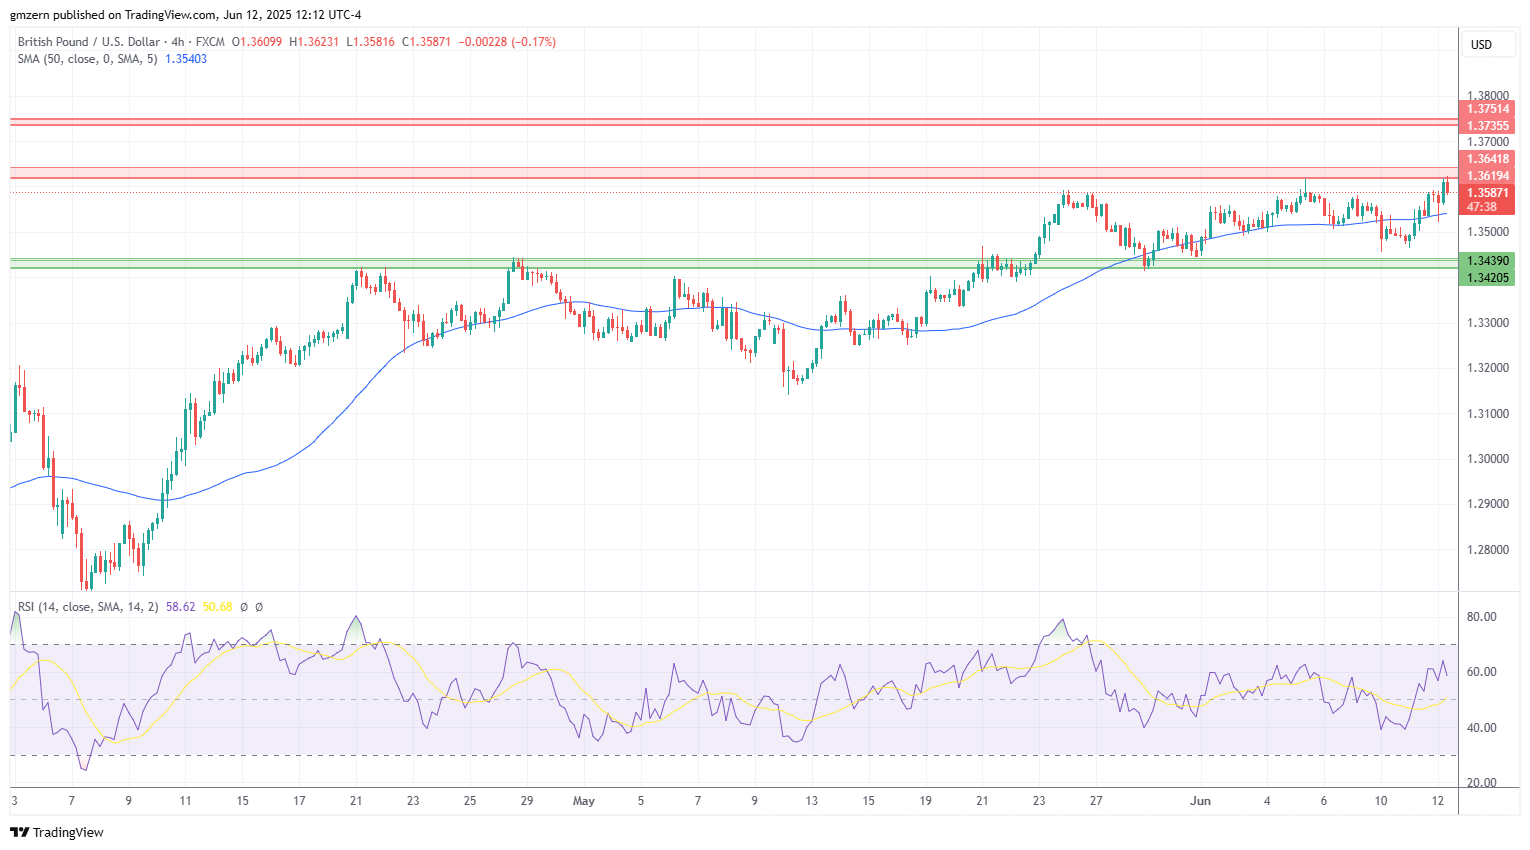Select the RSI (14, close, SMA, 14, 2) legend

click(88, 607)
